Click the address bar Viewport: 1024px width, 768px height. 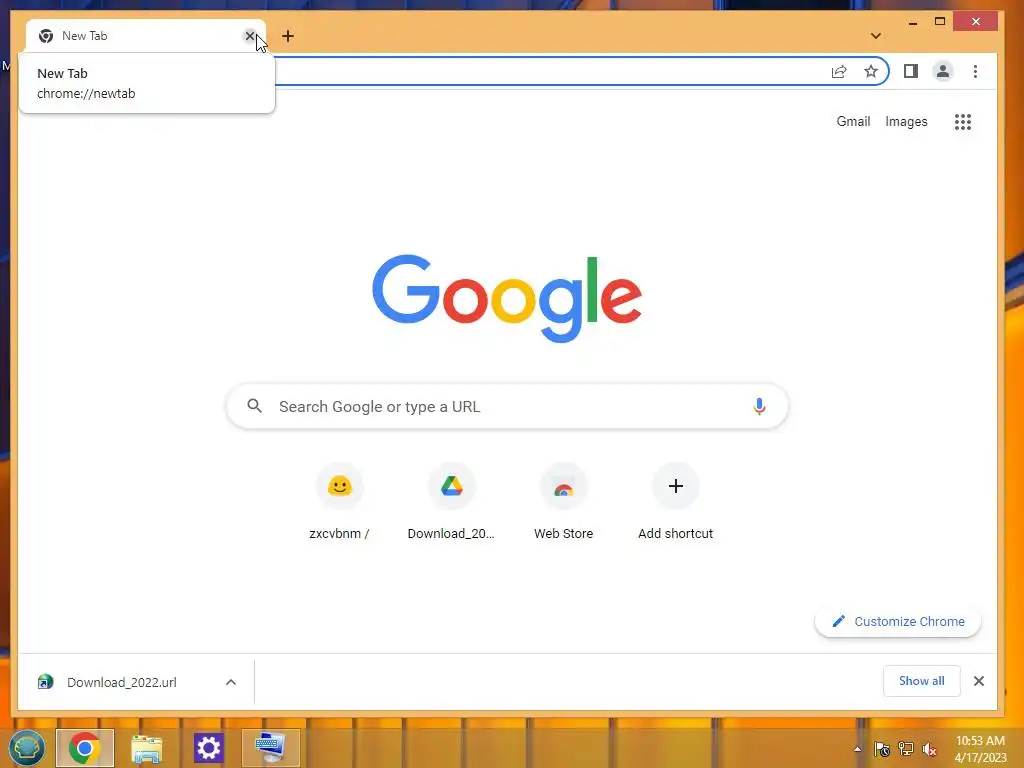549,72
